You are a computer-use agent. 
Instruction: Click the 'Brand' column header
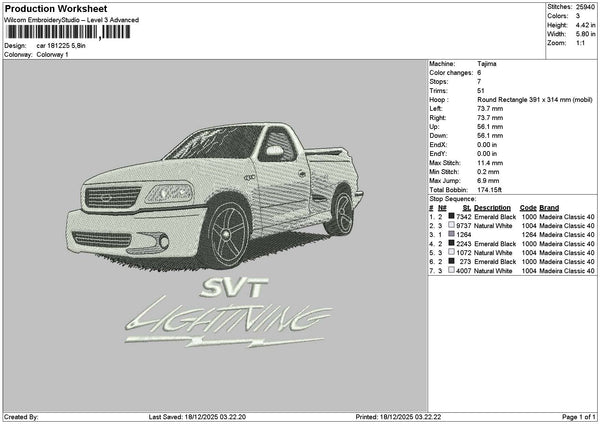pyautogui.click(x=549, y=208)
